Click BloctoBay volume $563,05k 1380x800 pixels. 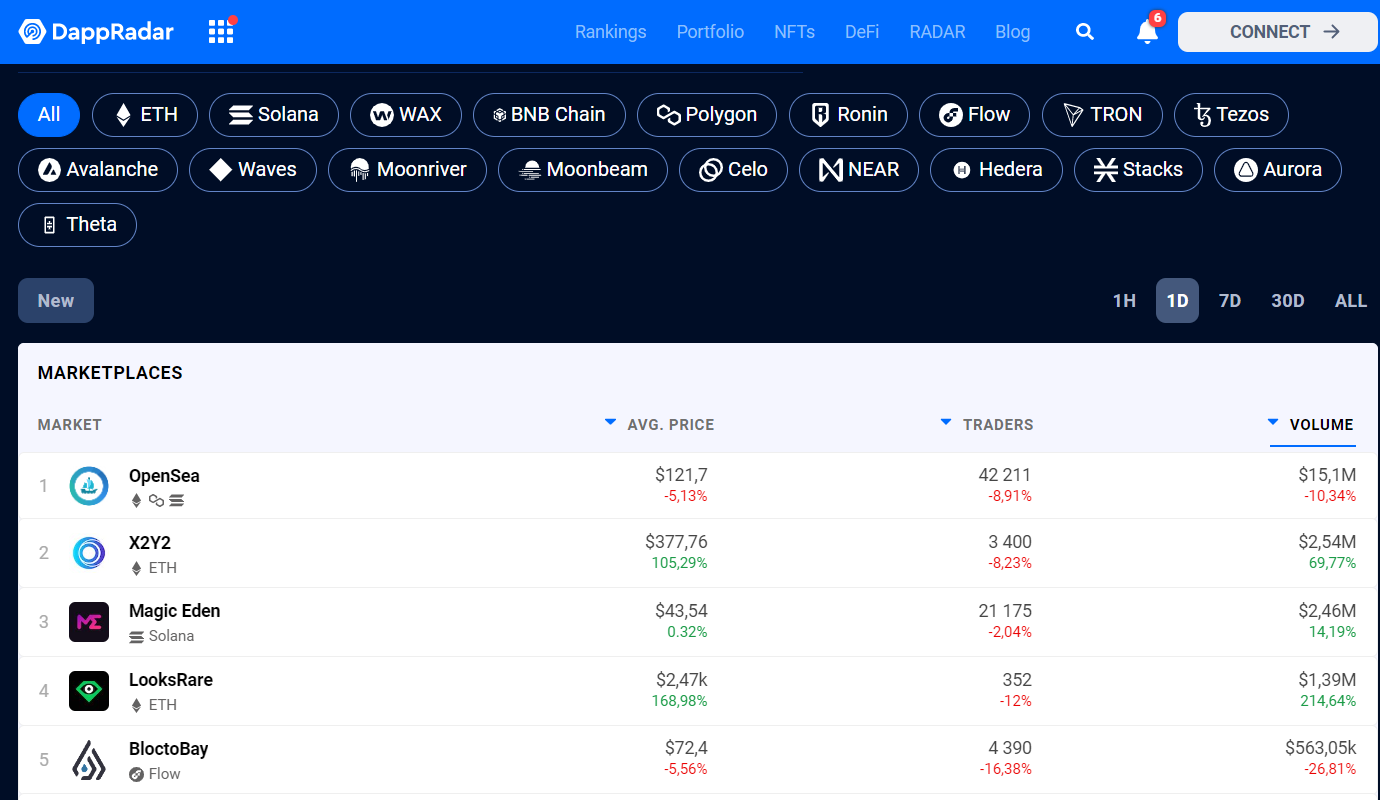(1321, 748)
